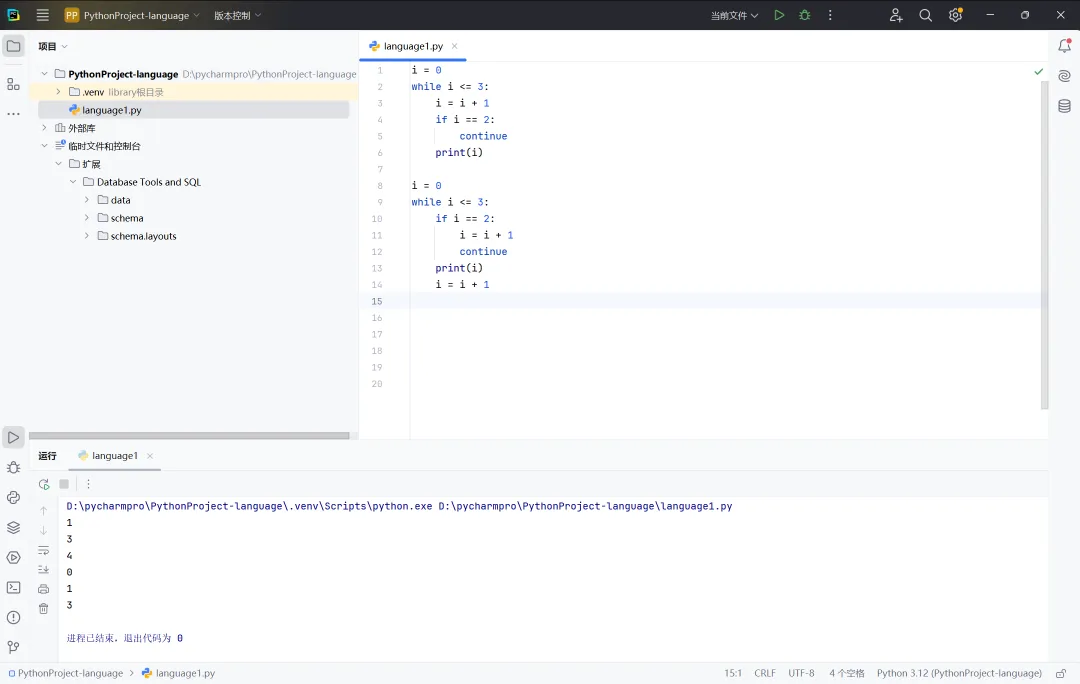Open Run panel more options ellipsis
The width and height of the screenshot is (1080, 684).
(88, 484)
